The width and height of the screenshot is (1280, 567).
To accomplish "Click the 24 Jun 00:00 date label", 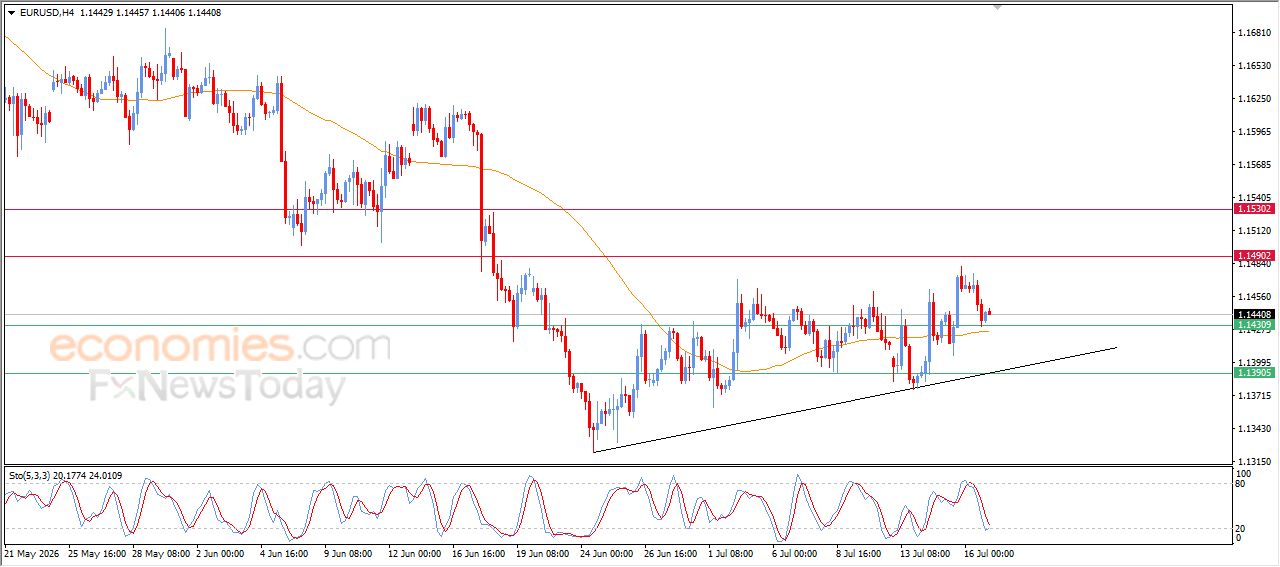I will coord(606,553).
